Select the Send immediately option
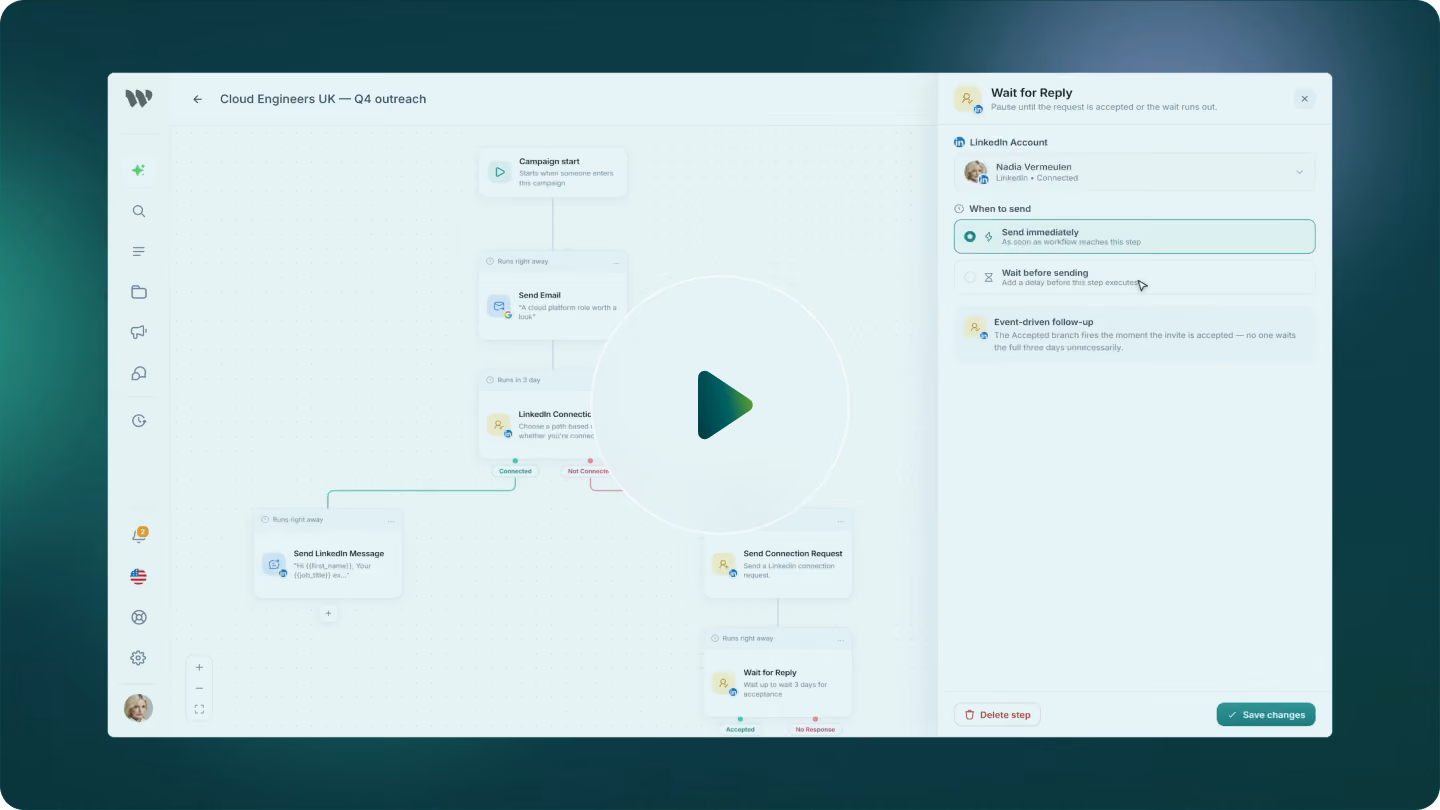 pyautogui.click(x=1134, y=237)
